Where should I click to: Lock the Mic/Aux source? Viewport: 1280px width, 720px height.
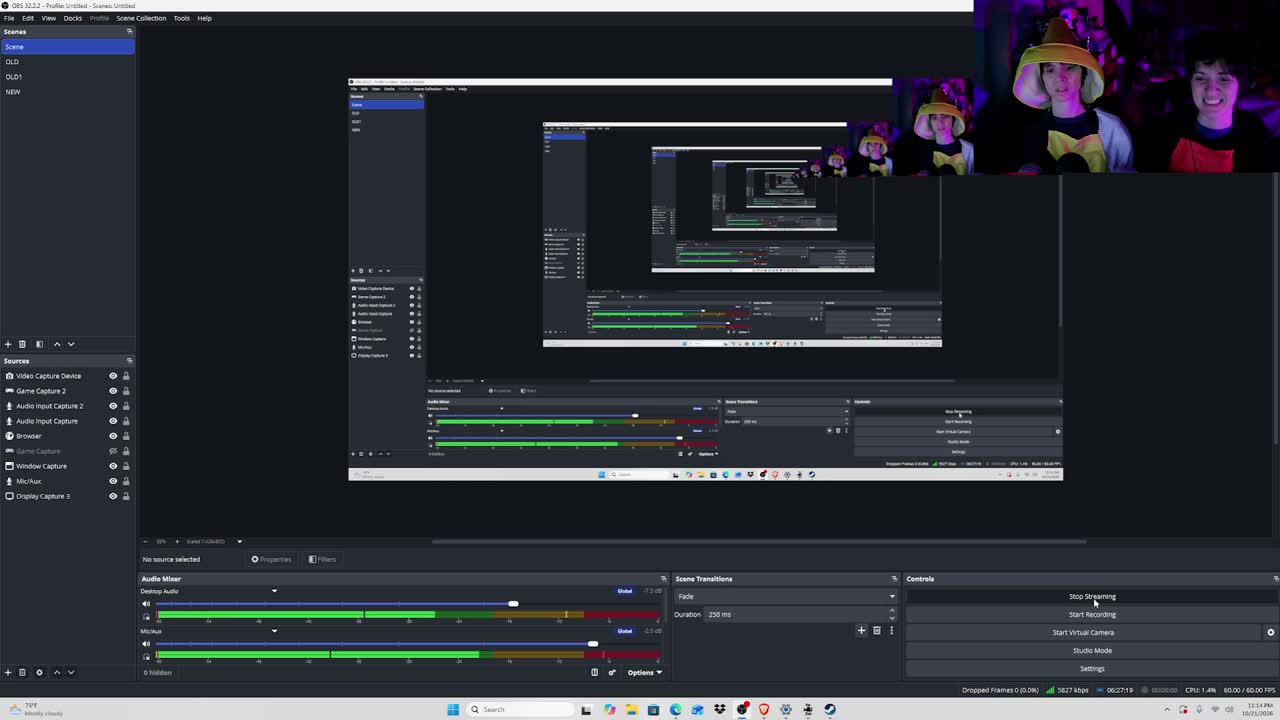(x=126, y=481)
